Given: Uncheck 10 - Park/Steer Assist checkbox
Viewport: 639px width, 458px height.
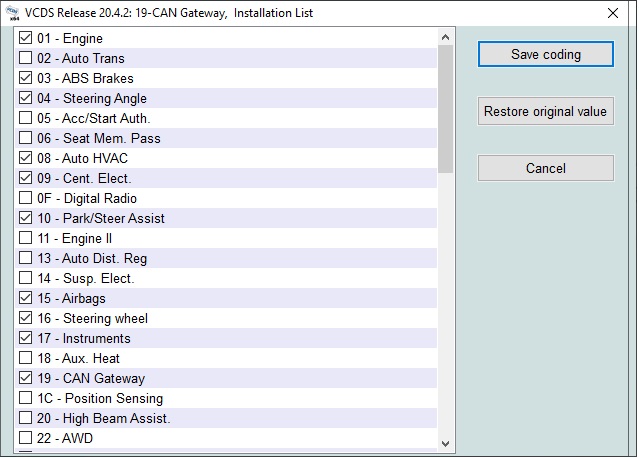Looking at the screenshot, I should 25,218.
